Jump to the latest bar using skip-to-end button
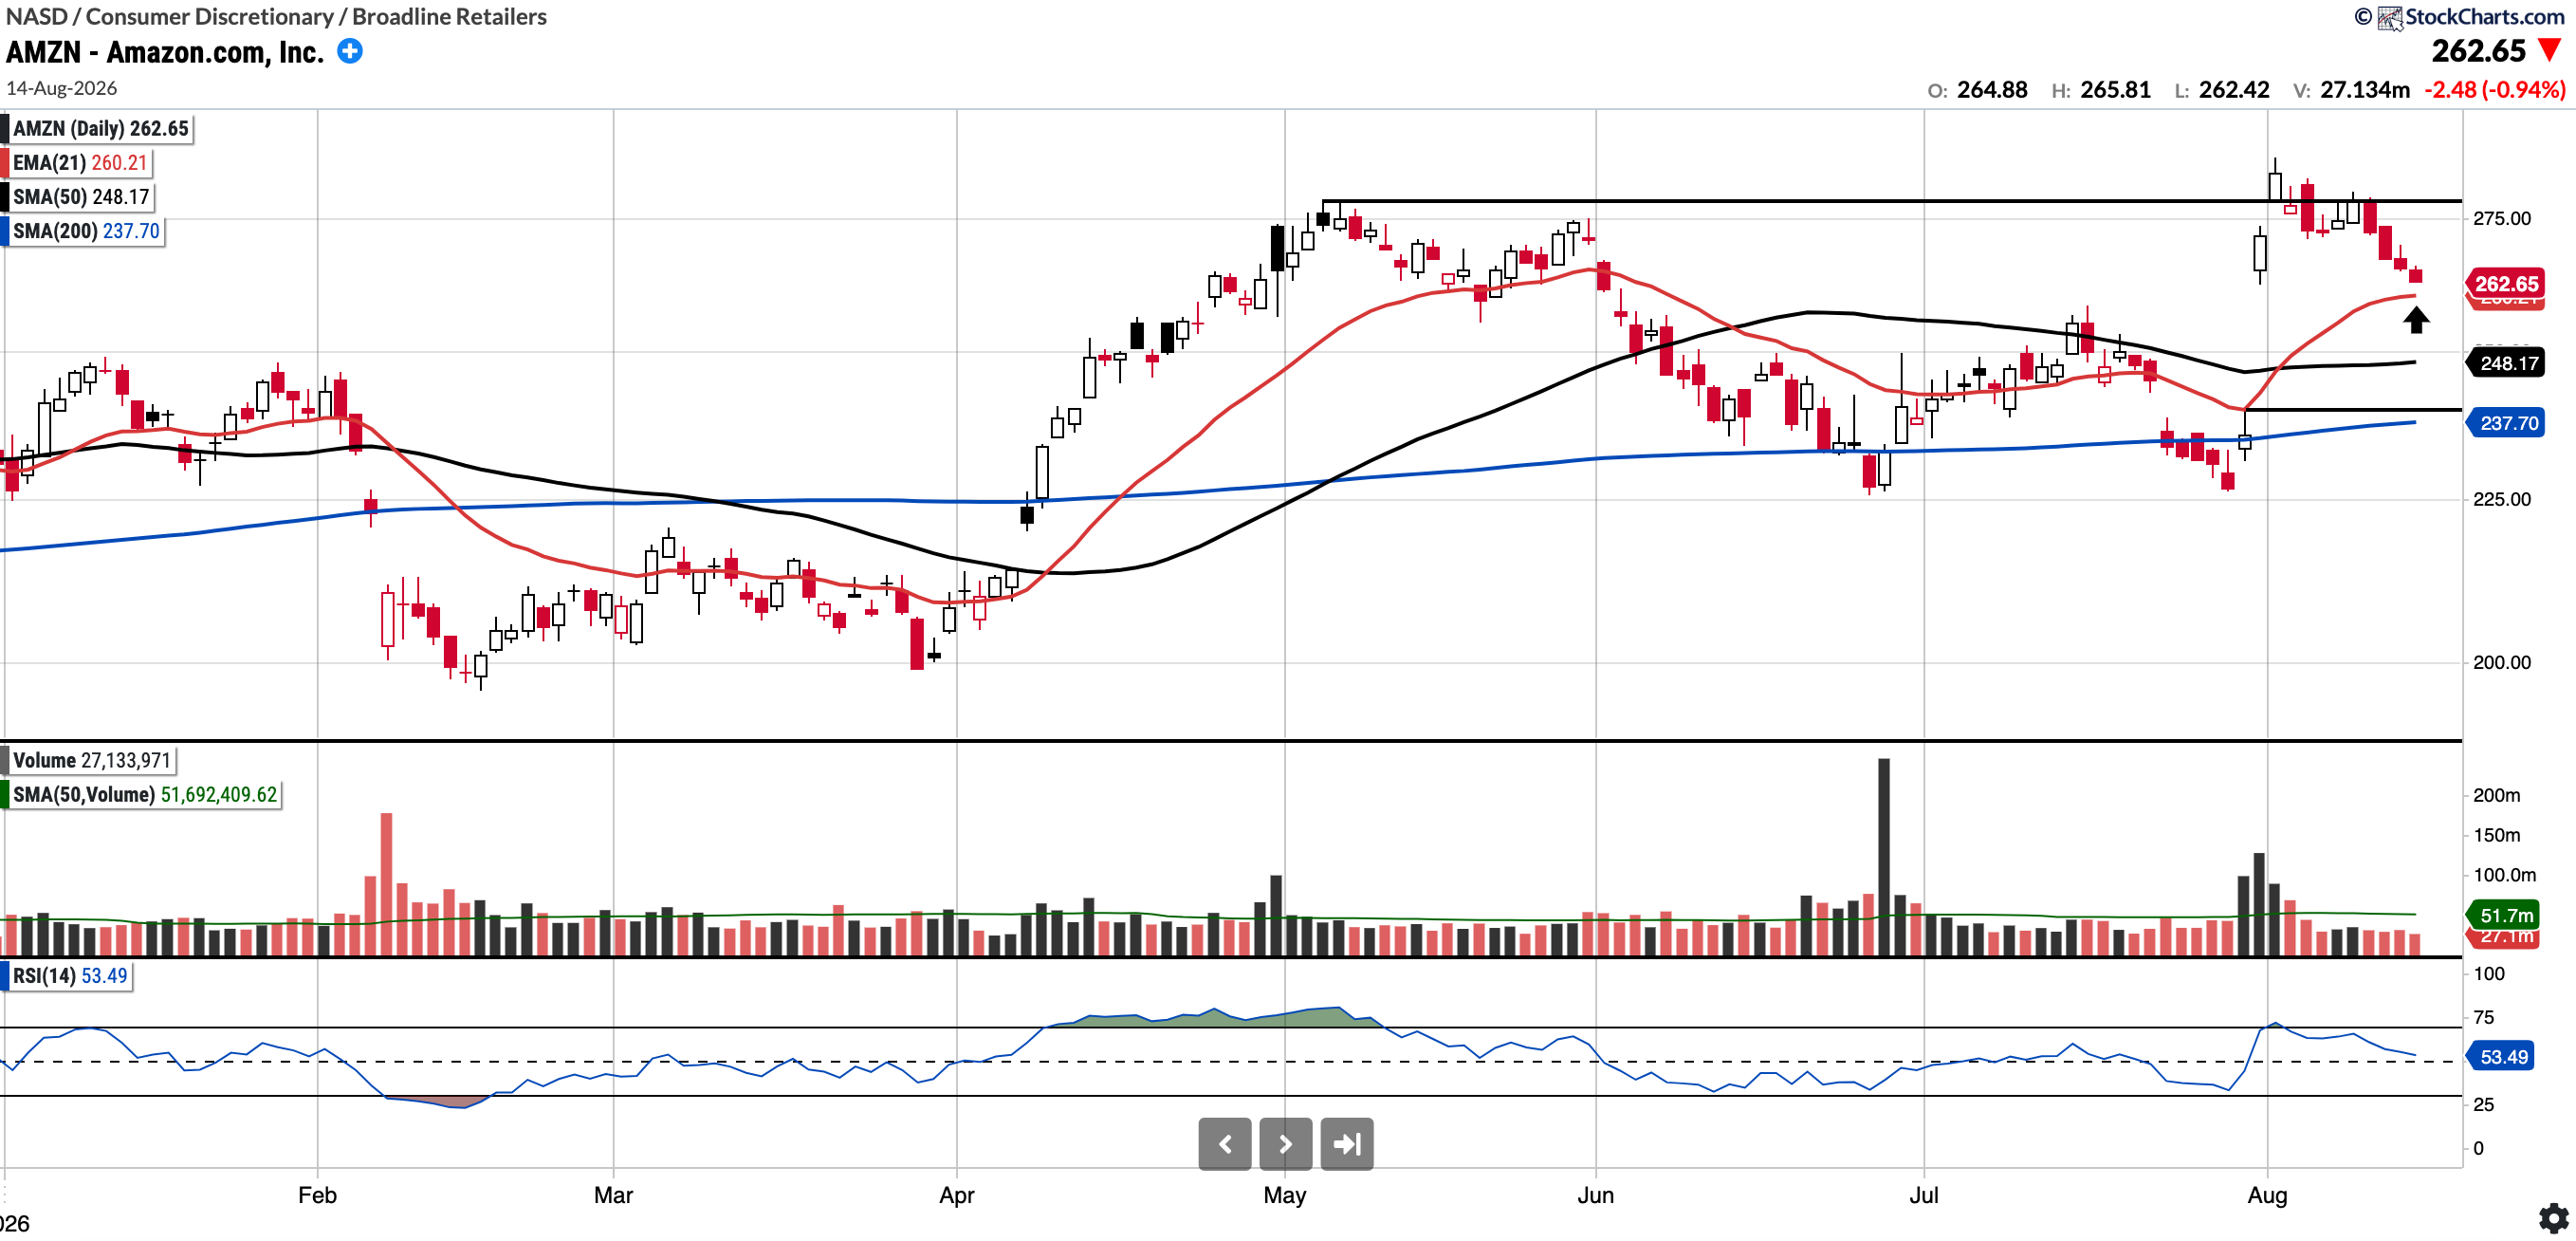 click(1347, 1144)
